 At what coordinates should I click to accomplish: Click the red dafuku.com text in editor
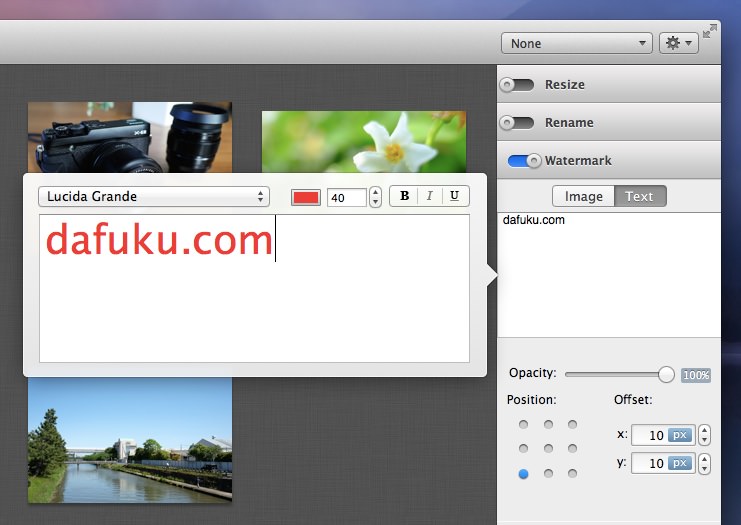point(159,240)
